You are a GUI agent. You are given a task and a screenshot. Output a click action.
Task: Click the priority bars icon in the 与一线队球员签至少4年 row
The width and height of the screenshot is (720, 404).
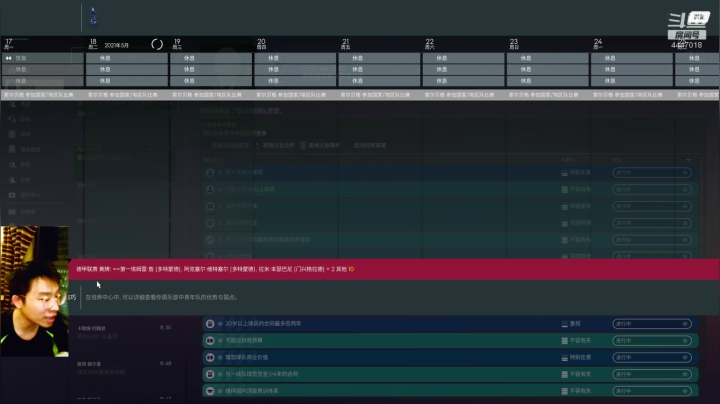(x=564, y=374)
